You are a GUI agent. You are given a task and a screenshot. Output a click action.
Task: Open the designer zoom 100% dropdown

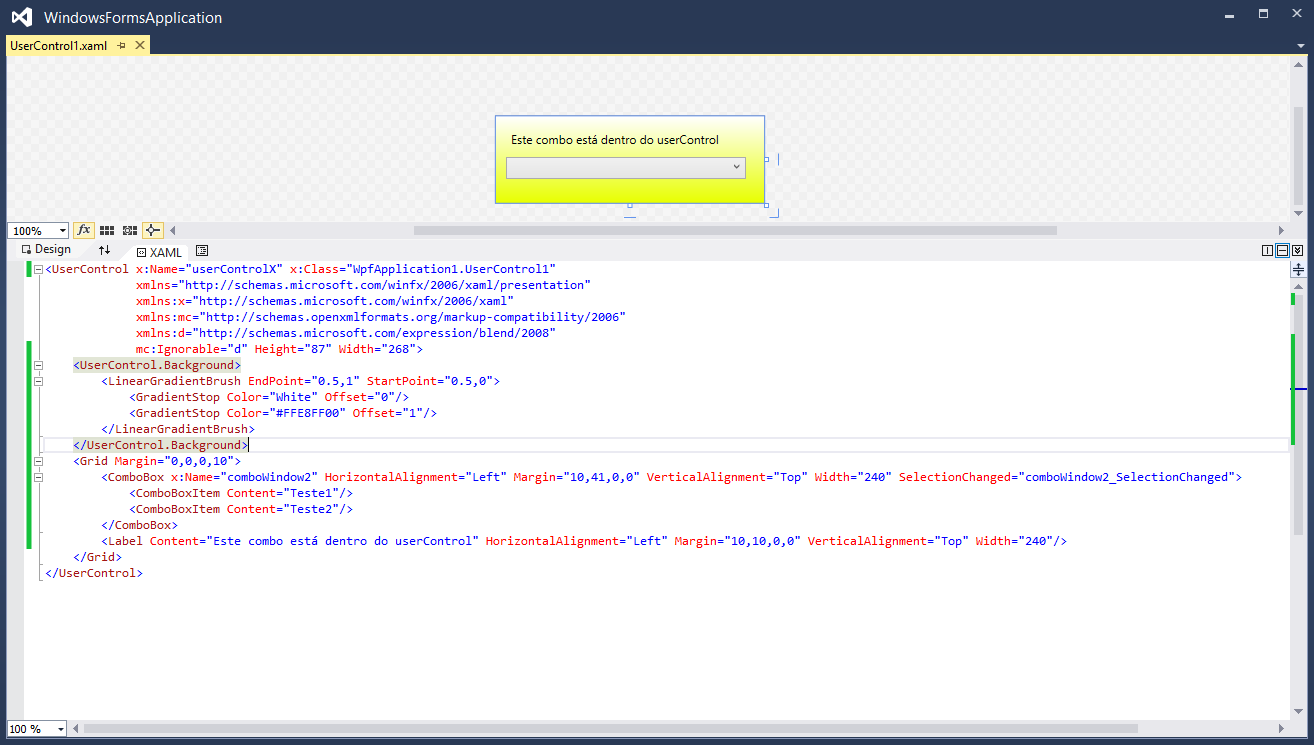click(63, 231)
